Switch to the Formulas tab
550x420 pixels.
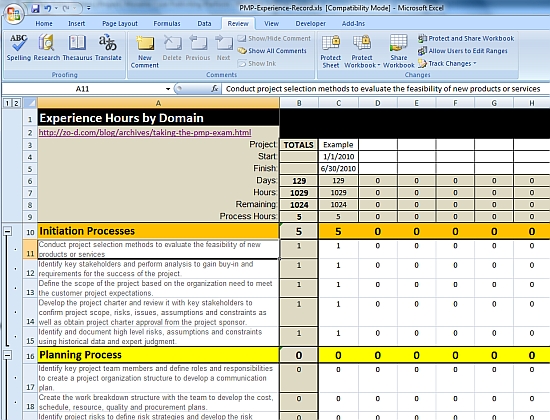tap(167, 24)
